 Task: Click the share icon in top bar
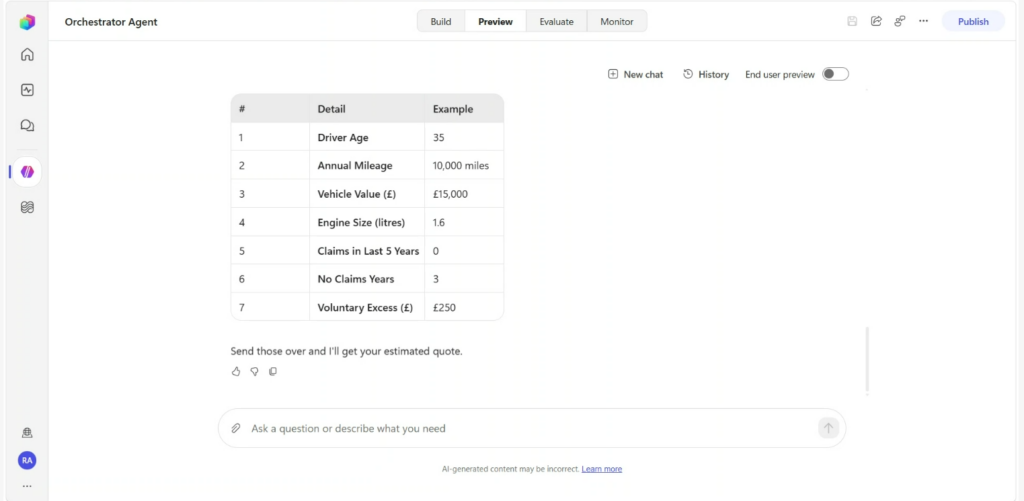[876, 21]
